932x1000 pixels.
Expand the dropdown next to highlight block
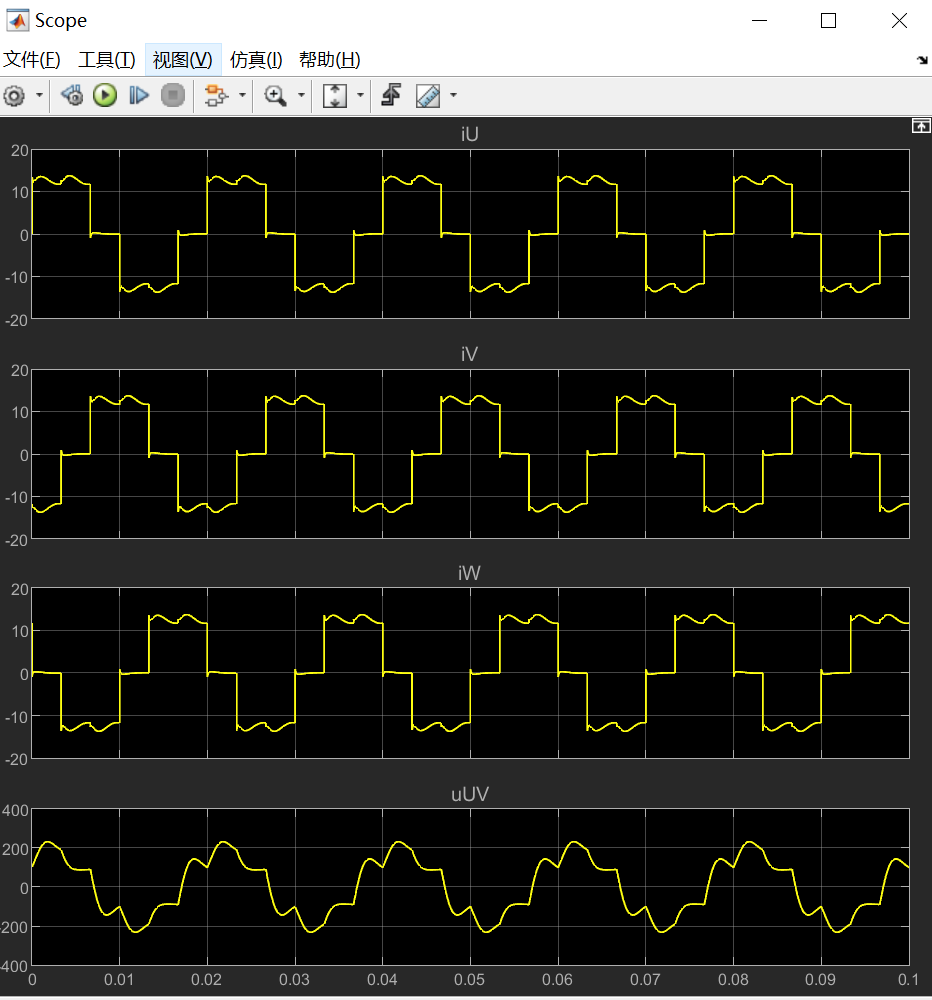click(242, 96)
